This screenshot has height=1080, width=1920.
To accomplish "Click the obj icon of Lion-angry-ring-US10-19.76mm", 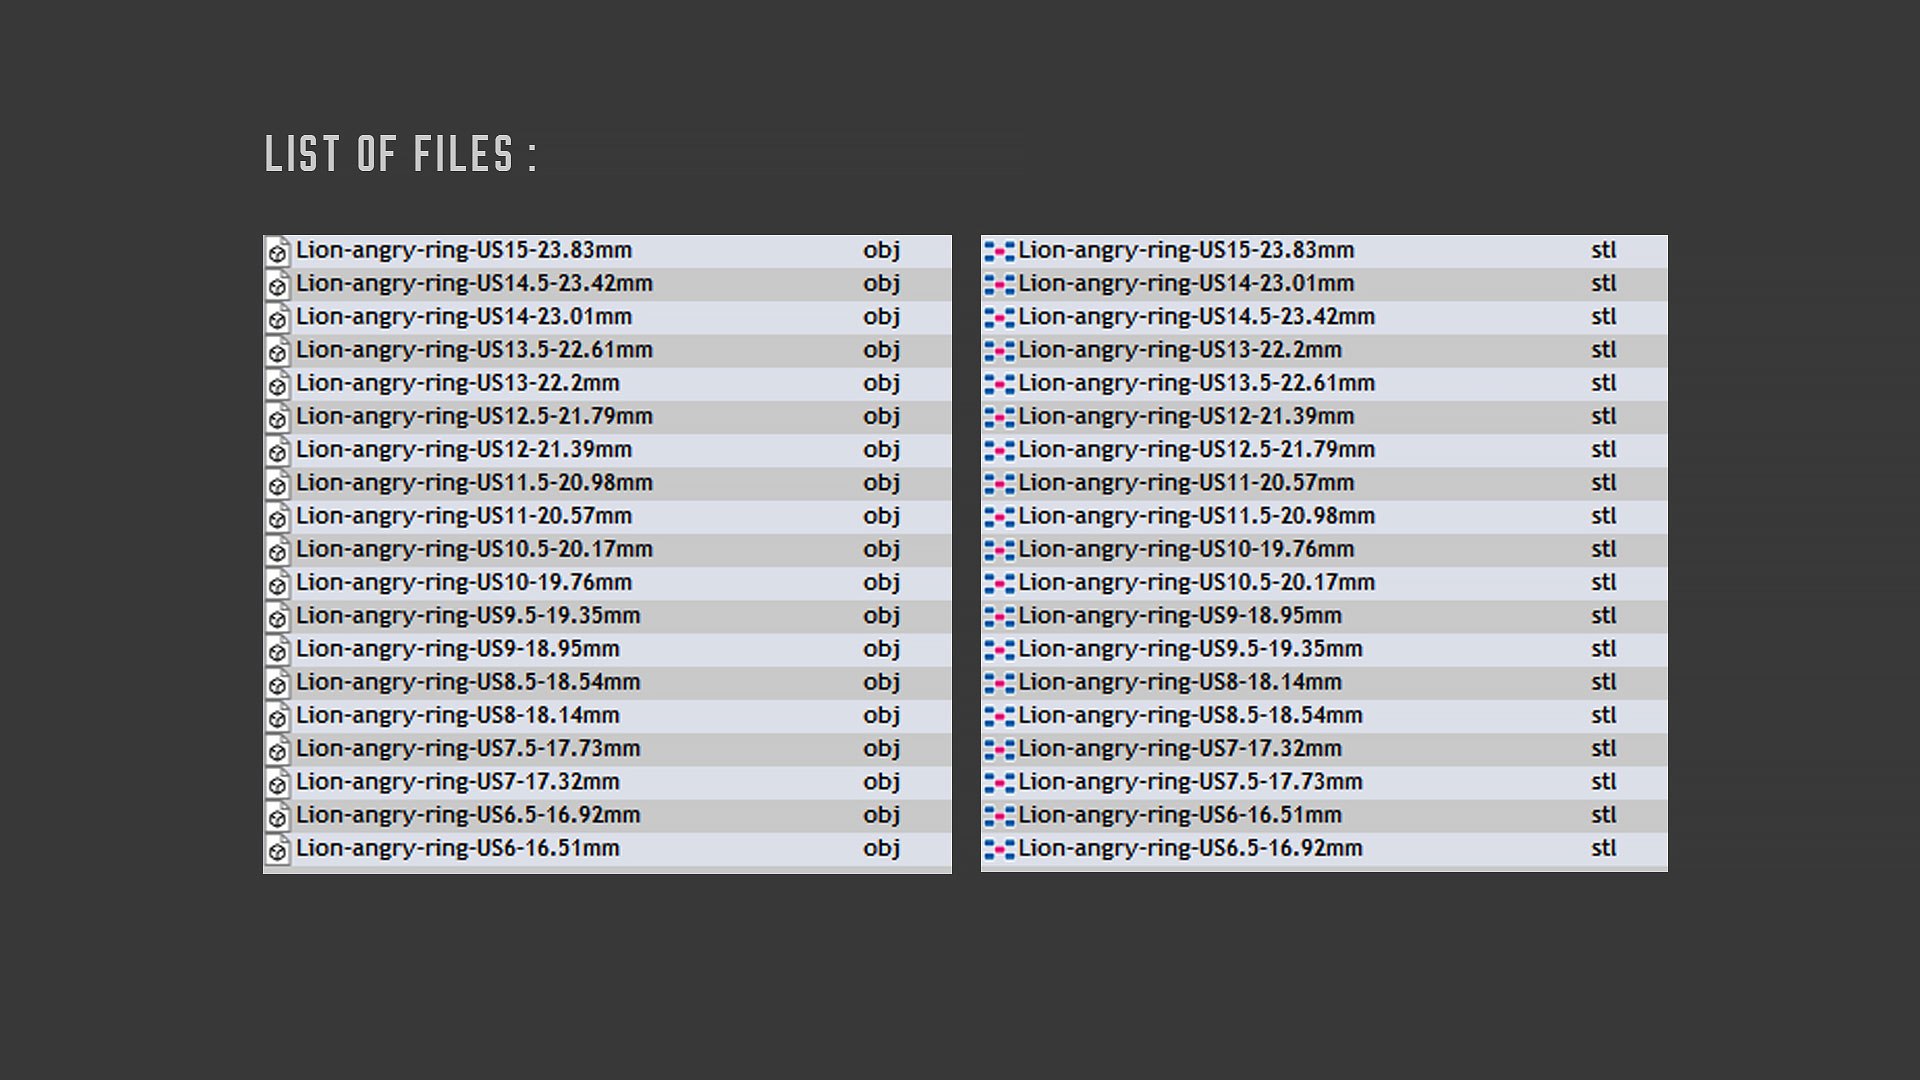I will click(x=278, y=583).
